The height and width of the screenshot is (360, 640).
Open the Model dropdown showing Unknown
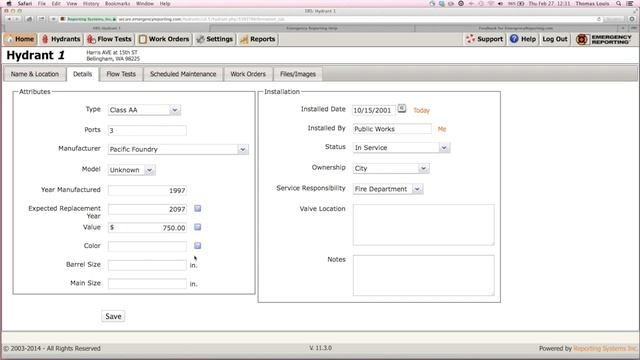click(x=131, y=170)
